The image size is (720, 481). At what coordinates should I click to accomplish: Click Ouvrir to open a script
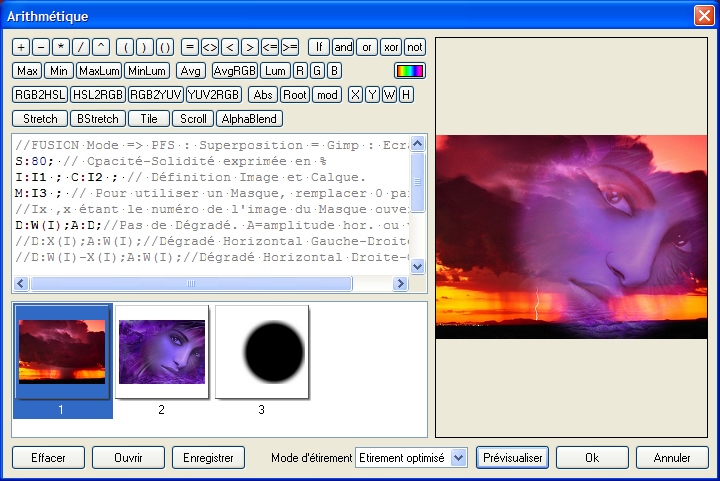click(128, 458)
